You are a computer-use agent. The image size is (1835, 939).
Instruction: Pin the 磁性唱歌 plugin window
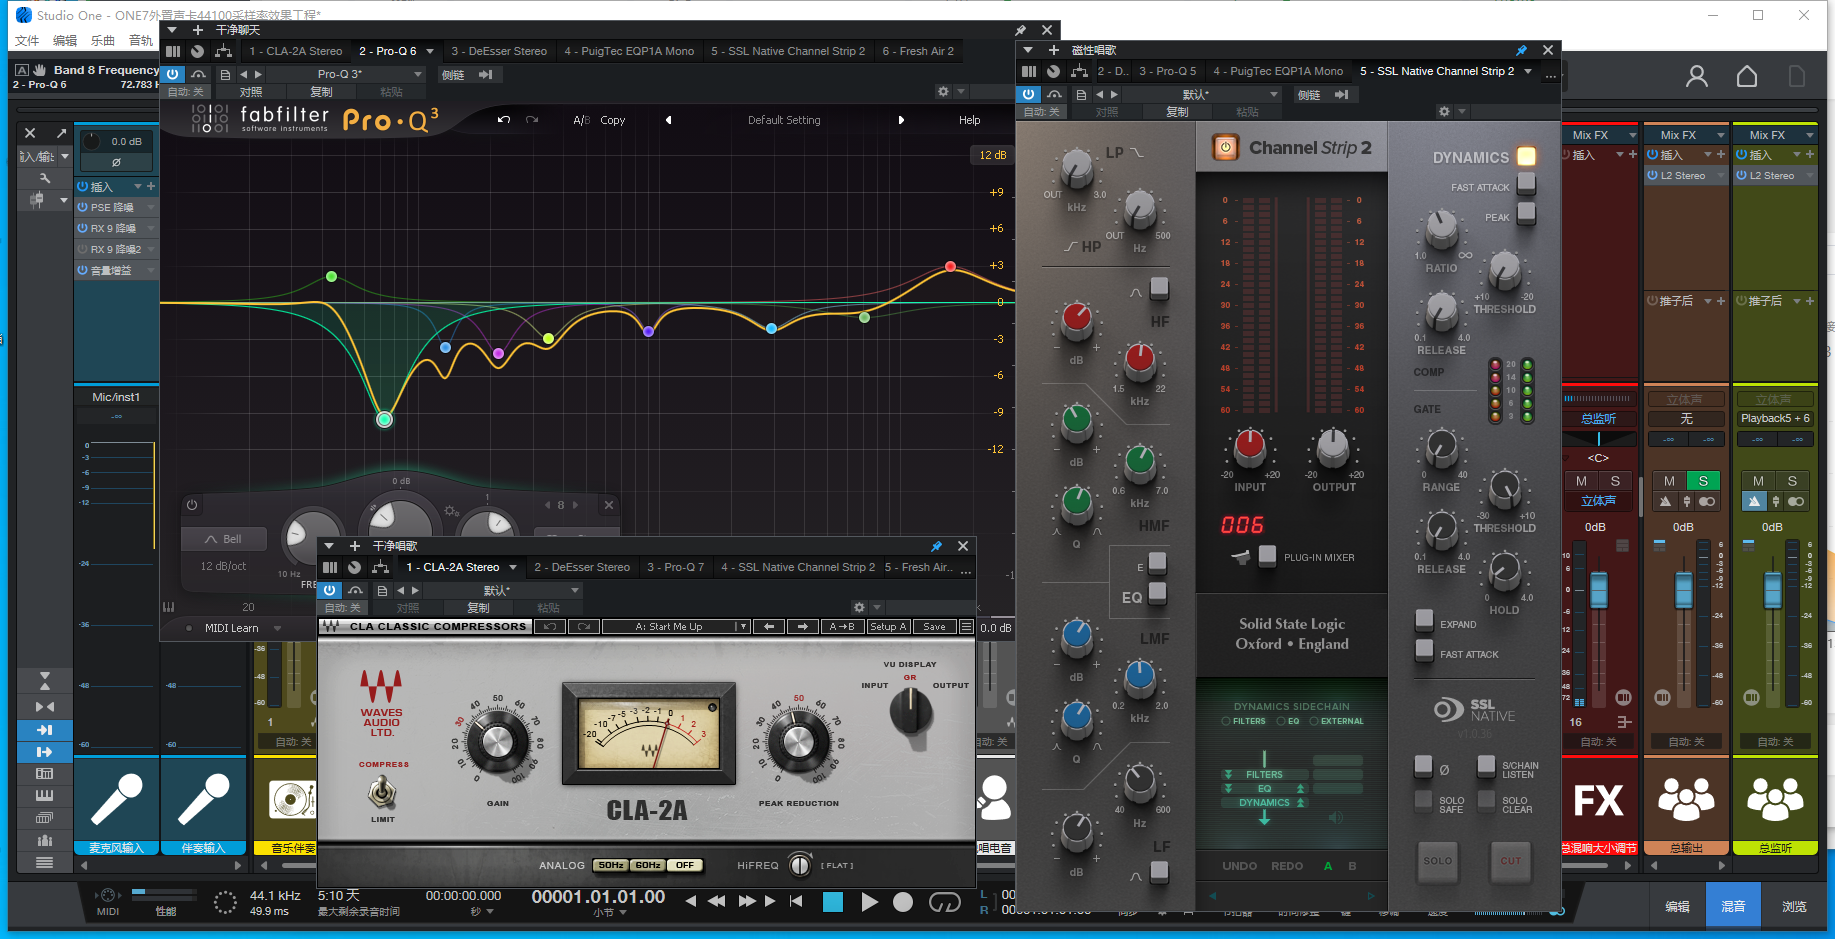pos(1521,50)
